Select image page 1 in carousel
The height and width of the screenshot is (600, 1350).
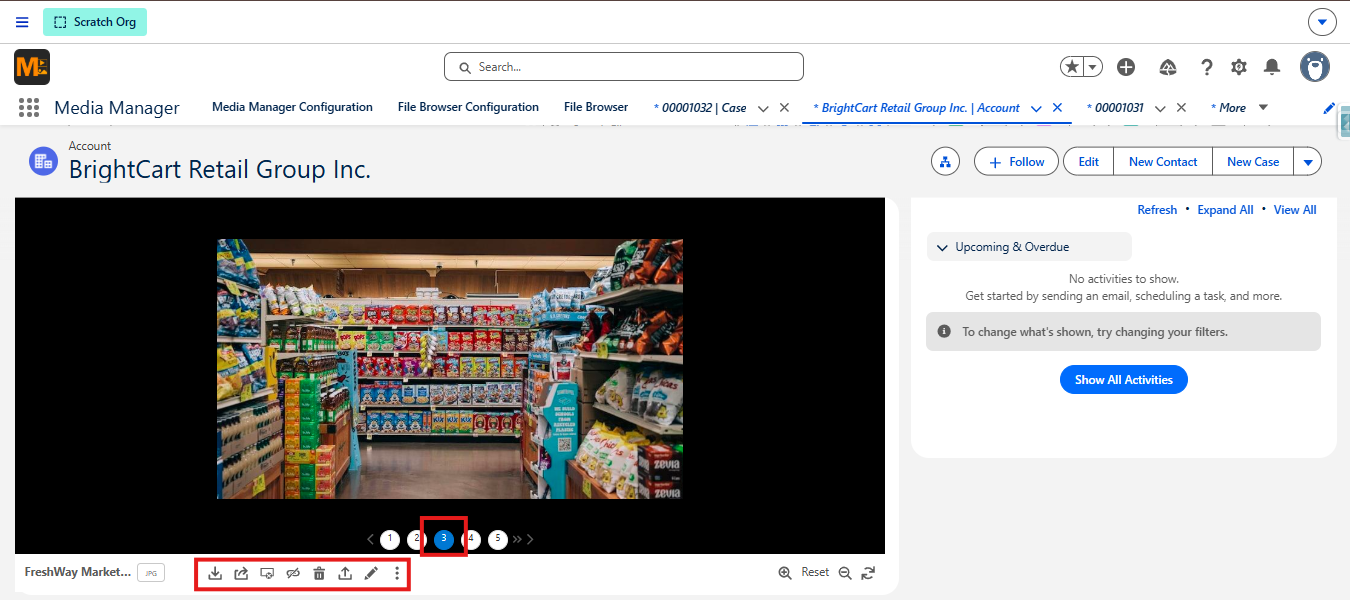point(390,539)
